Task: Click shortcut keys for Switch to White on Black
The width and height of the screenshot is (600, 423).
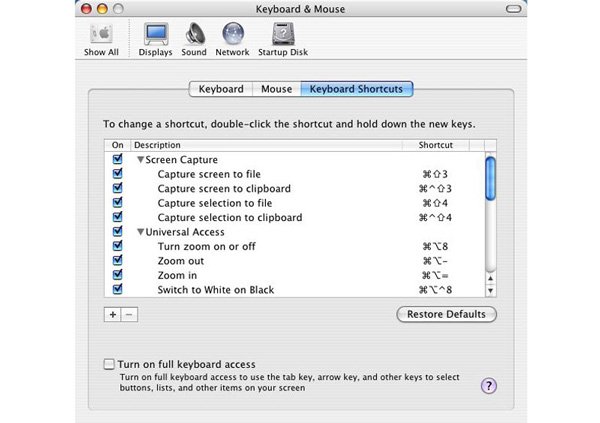Action: 435,290
